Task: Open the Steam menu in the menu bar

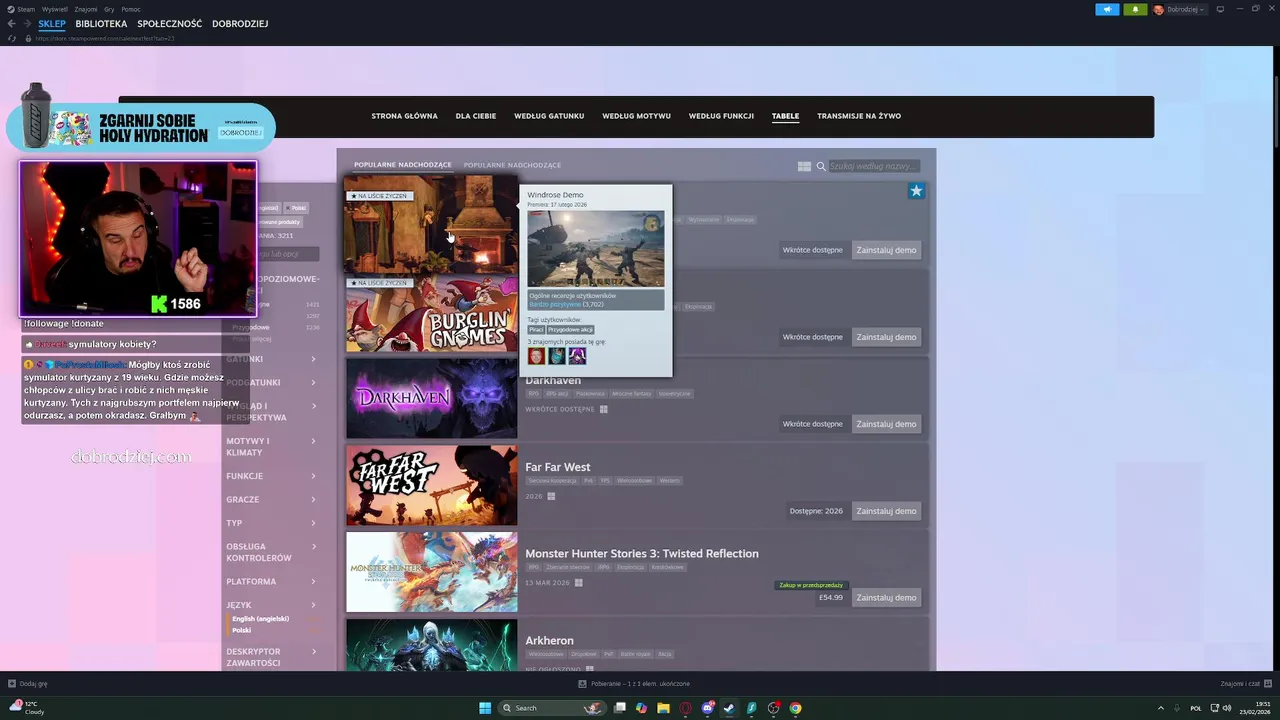Action: click(26, 9)
